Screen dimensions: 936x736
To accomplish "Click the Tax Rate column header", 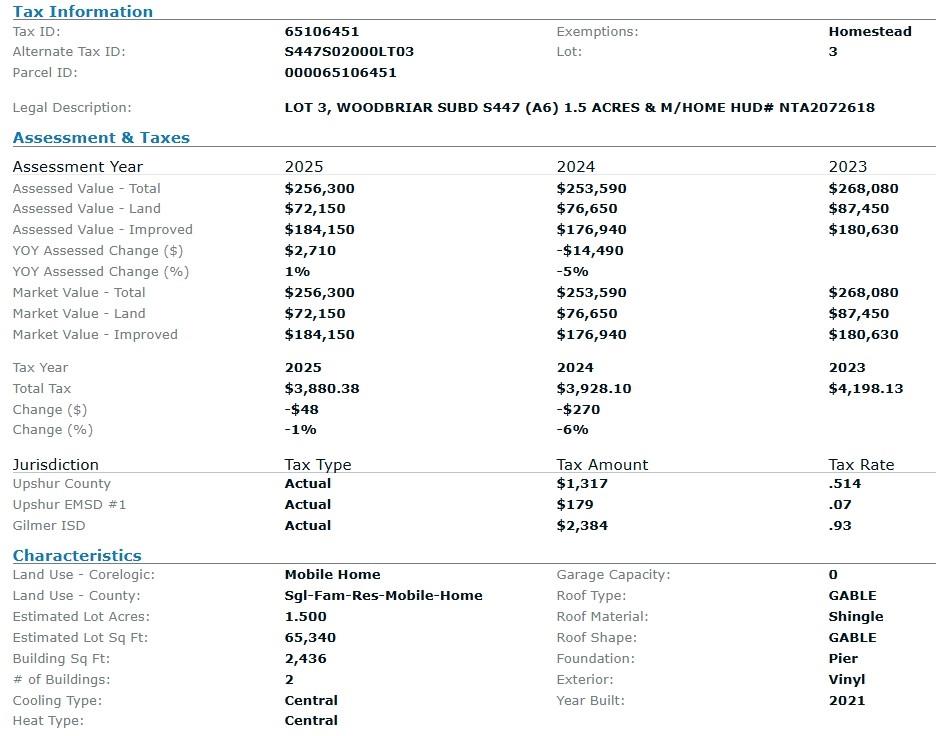I will click(862, 465).
